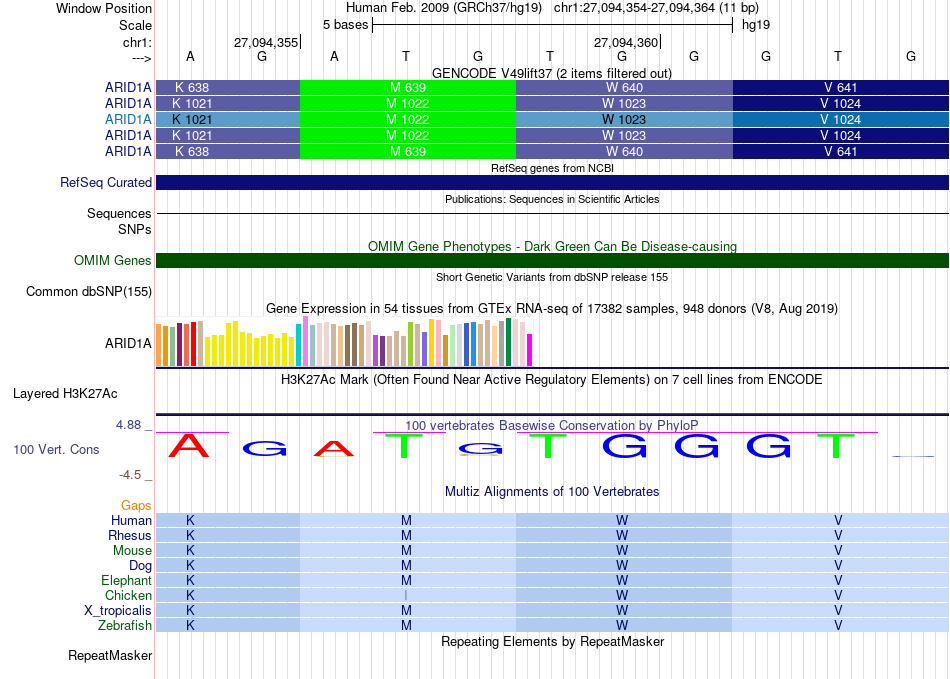Viewport: 950px width, 679px height.
Task: Click the RepeatMasker track label
Action: click(x=110, y=655)
